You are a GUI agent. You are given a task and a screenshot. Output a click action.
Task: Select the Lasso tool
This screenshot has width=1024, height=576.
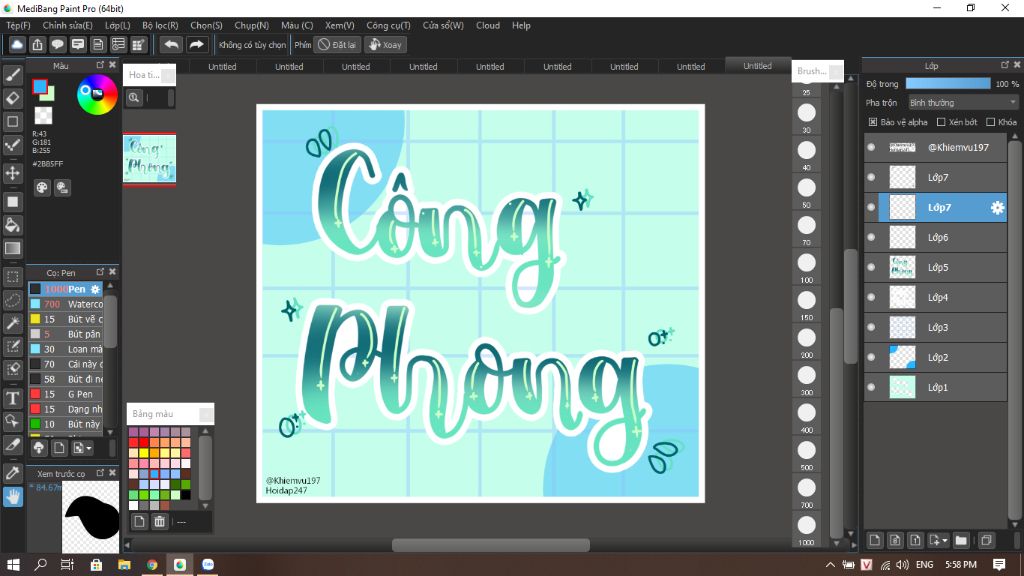[12, 300]
